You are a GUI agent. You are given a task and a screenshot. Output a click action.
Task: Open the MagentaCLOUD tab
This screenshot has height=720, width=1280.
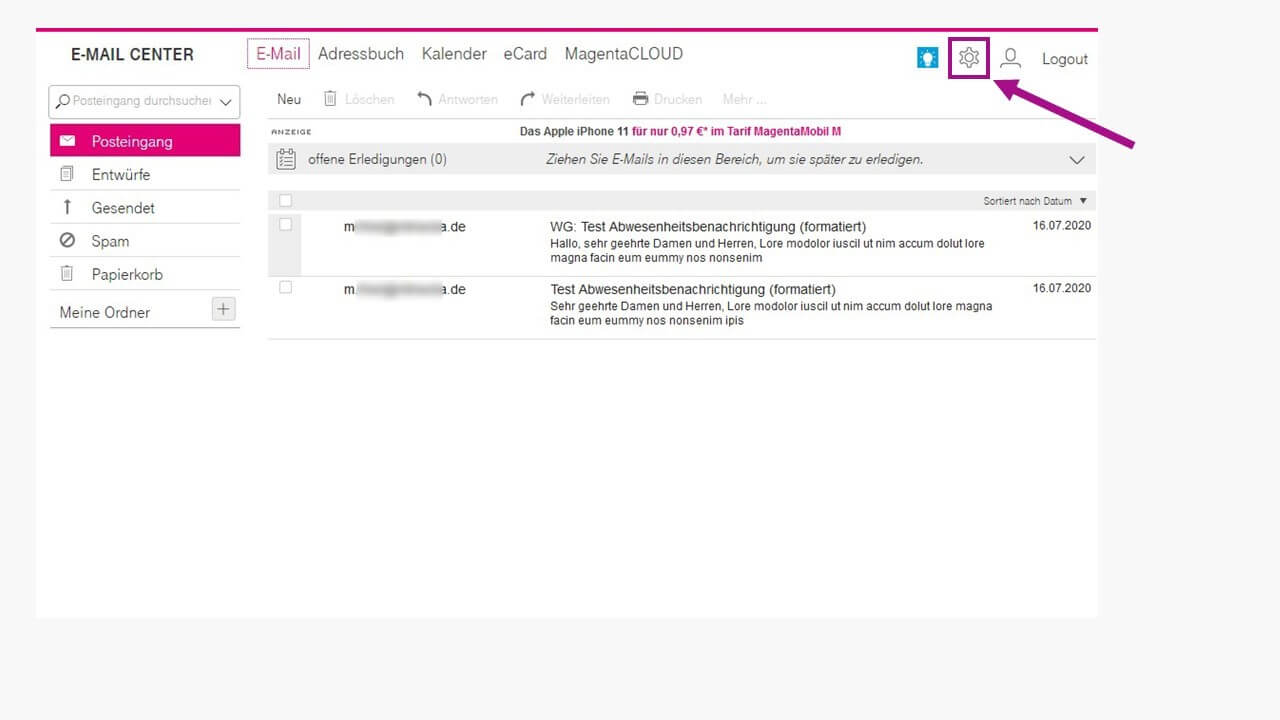624,54
